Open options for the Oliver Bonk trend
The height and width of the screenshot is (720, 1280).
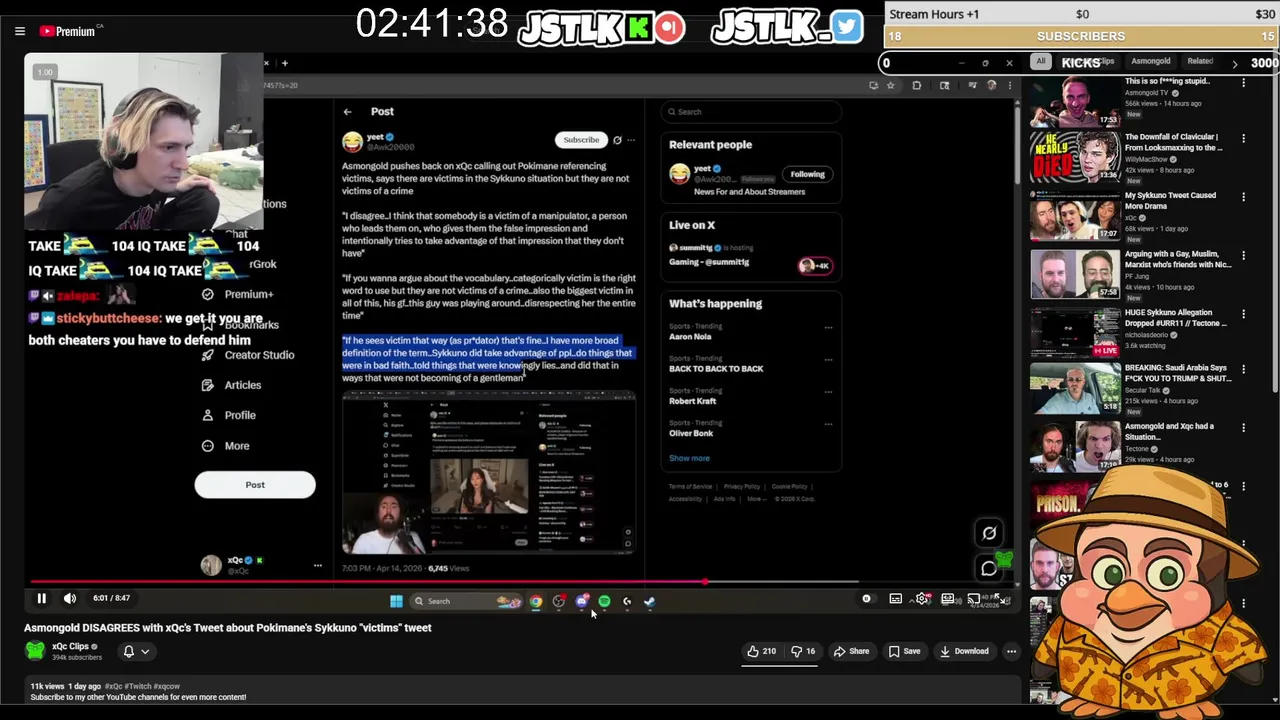point(828,424)
